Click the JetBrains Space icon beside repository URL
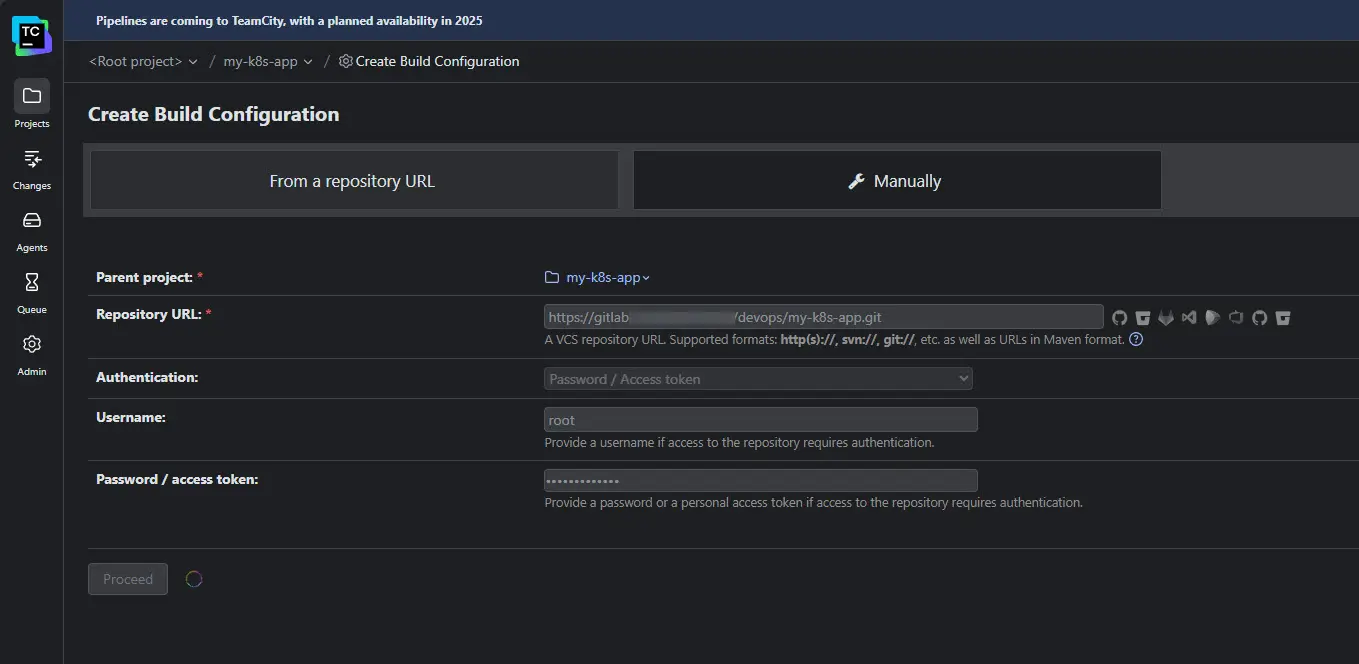The width and height of the screenshot is (1359, 664). click(1213, 318)
